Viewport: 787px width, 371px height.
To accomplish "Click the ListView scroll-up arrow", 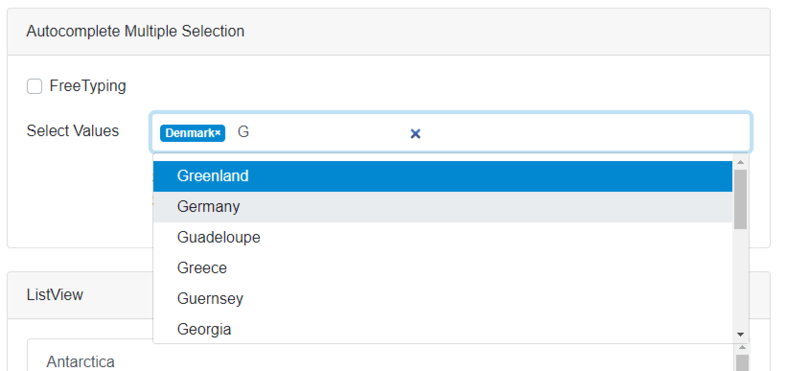I will click(742, 347).
